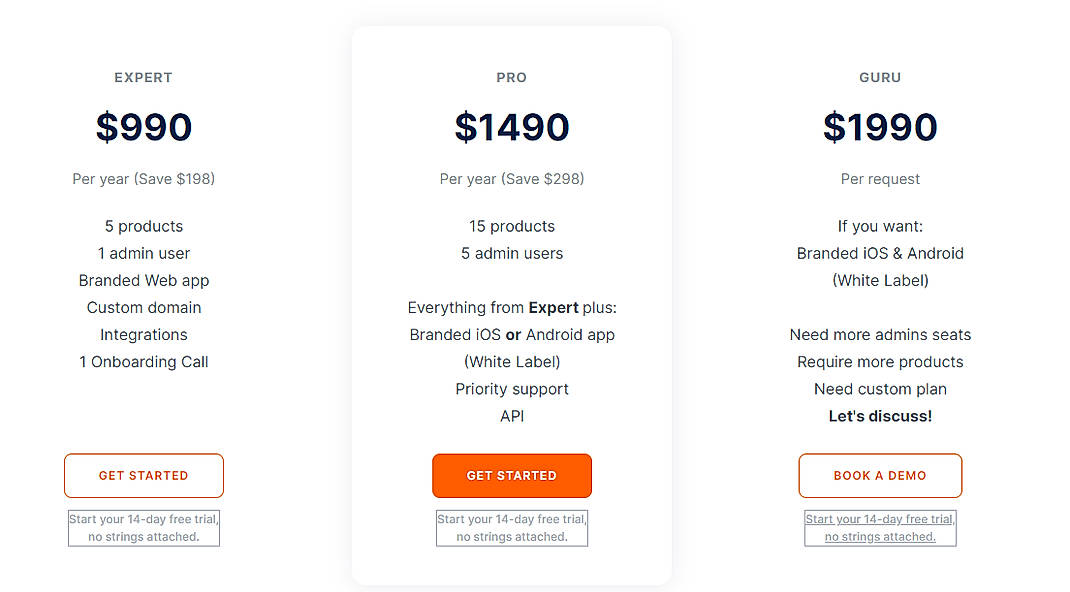
Task: Select the PRO plan heading
Action: coord(511,77)
